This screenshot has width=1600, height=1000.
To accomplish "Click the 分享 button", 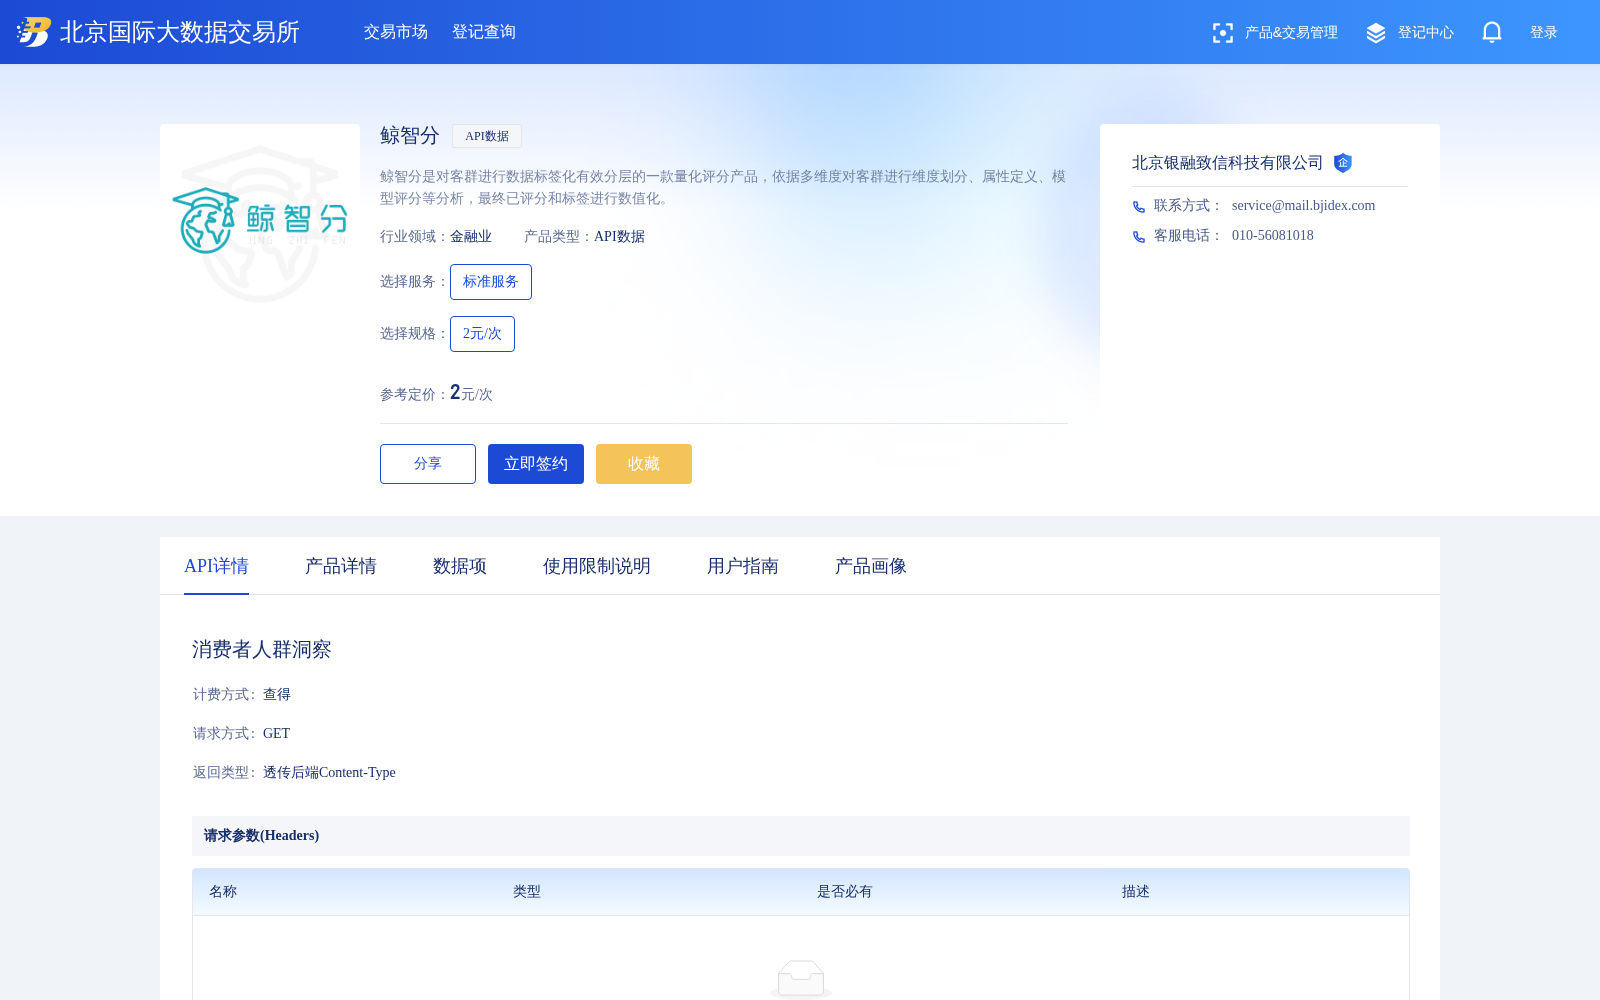I will click(428, 464).
